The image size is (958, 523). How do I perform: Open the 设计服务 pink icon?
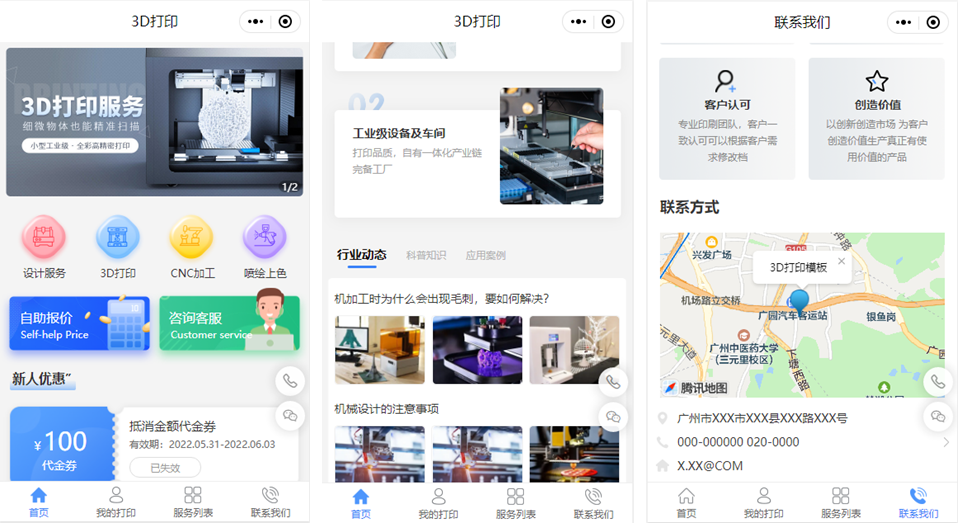(x=43, y=236)
